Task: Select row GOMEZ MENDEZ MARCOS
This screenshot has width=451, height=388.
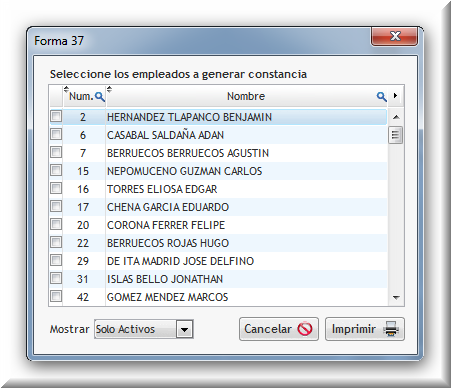Action: pos(218,297)
